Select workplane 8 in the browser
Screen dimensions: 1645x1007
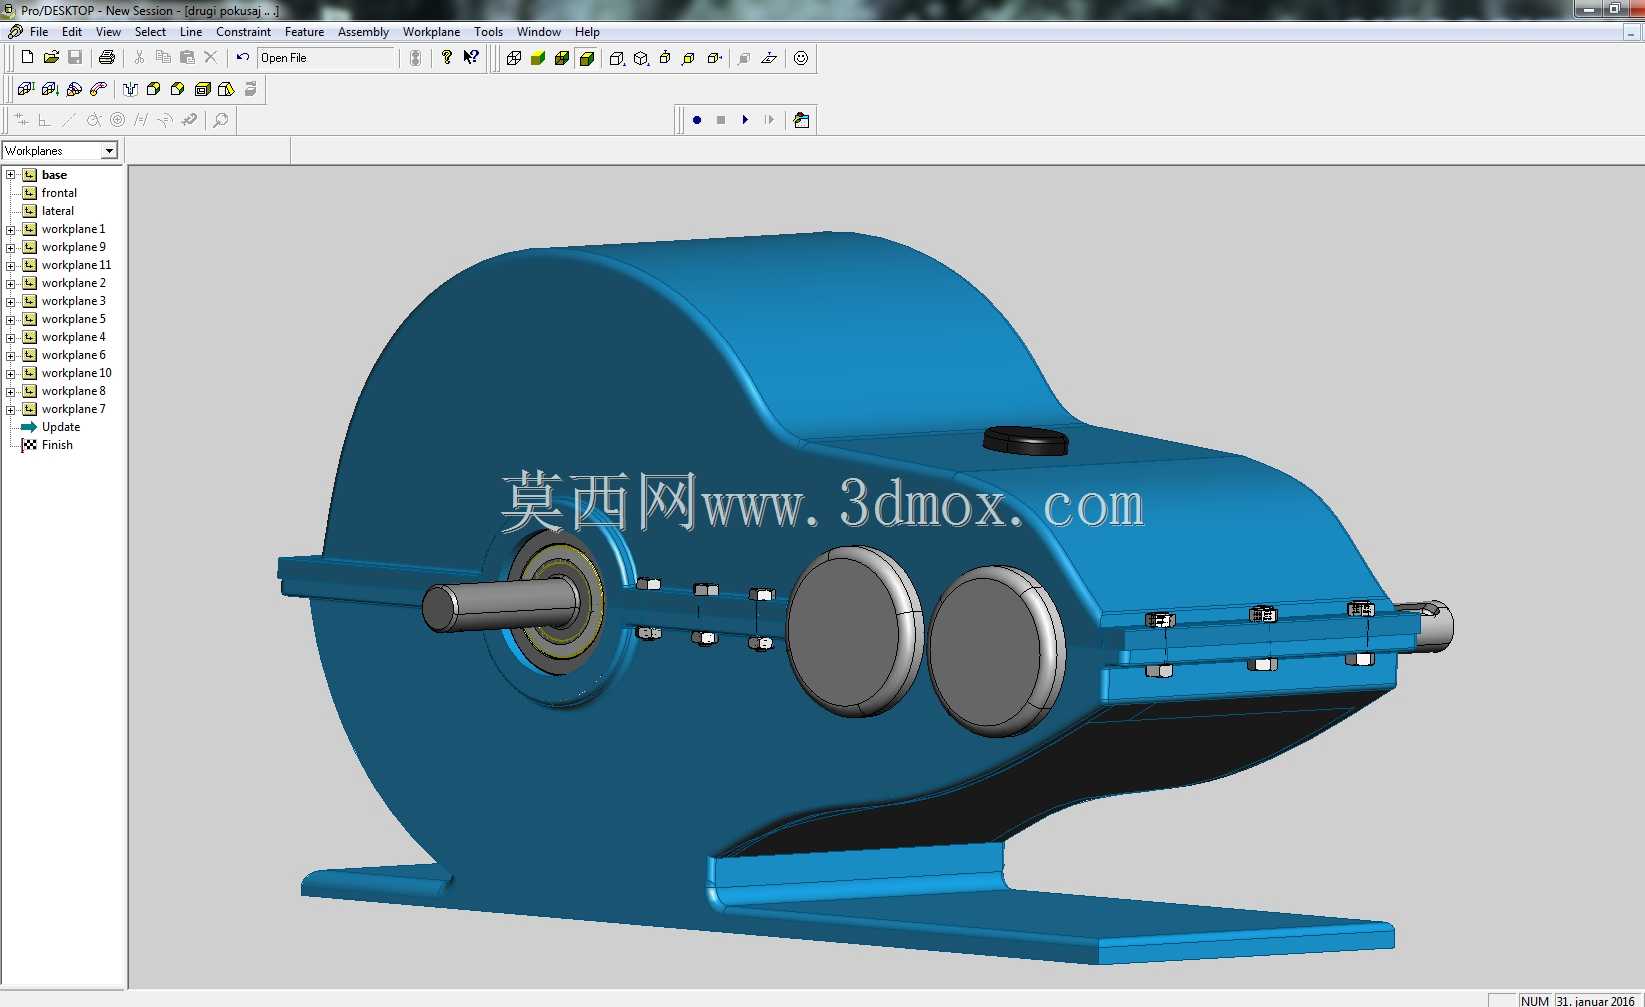[73, 391]
